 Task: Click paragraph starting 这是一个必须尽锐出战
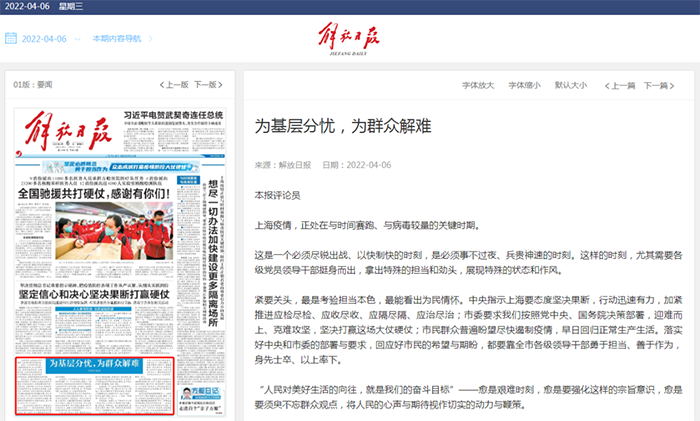pos(468,263)
